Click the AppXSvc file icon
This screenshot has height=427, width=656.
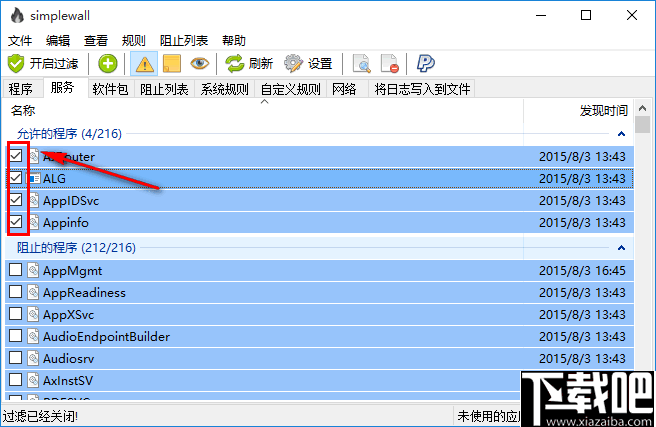point(33,314)
